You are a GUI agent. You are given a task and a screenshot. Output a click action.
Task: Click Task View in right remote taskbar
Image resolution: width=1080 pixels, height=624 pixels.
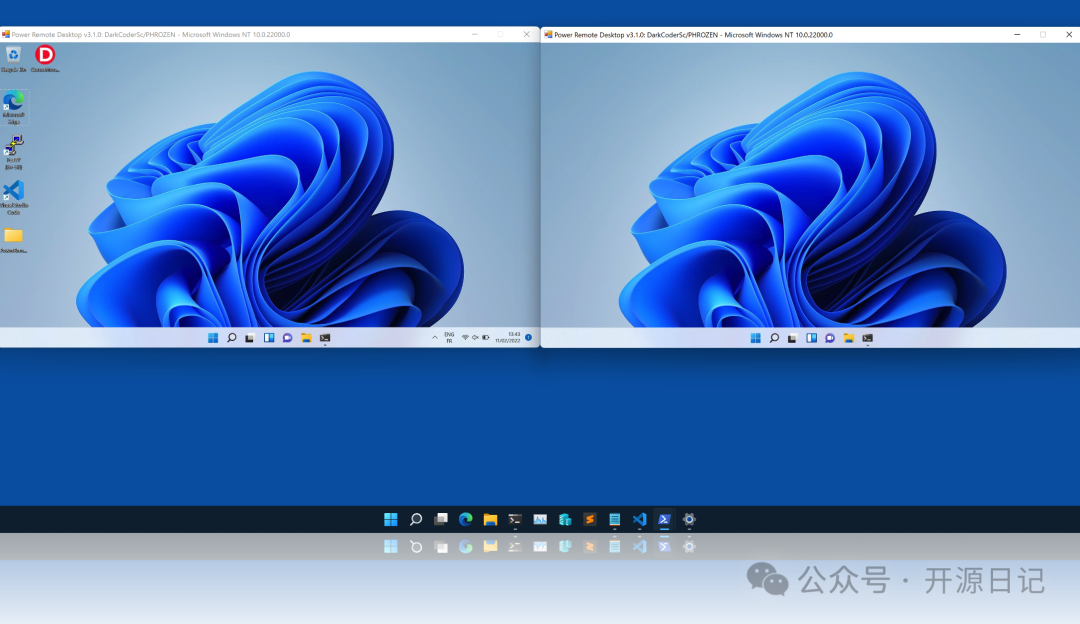[x=792, y=338]
